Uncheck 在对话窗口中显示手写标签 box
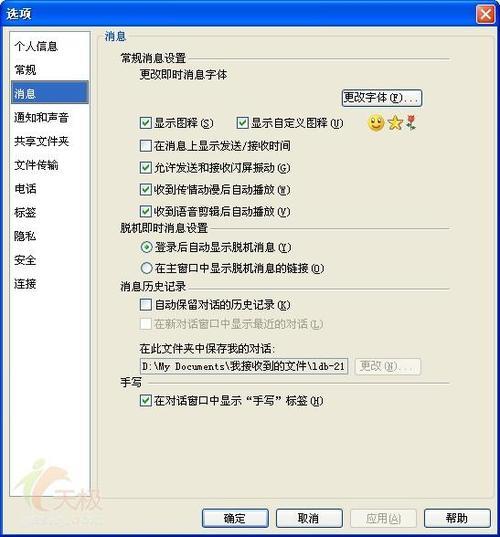Screen dimensions: 500x537 click(146, 400)
